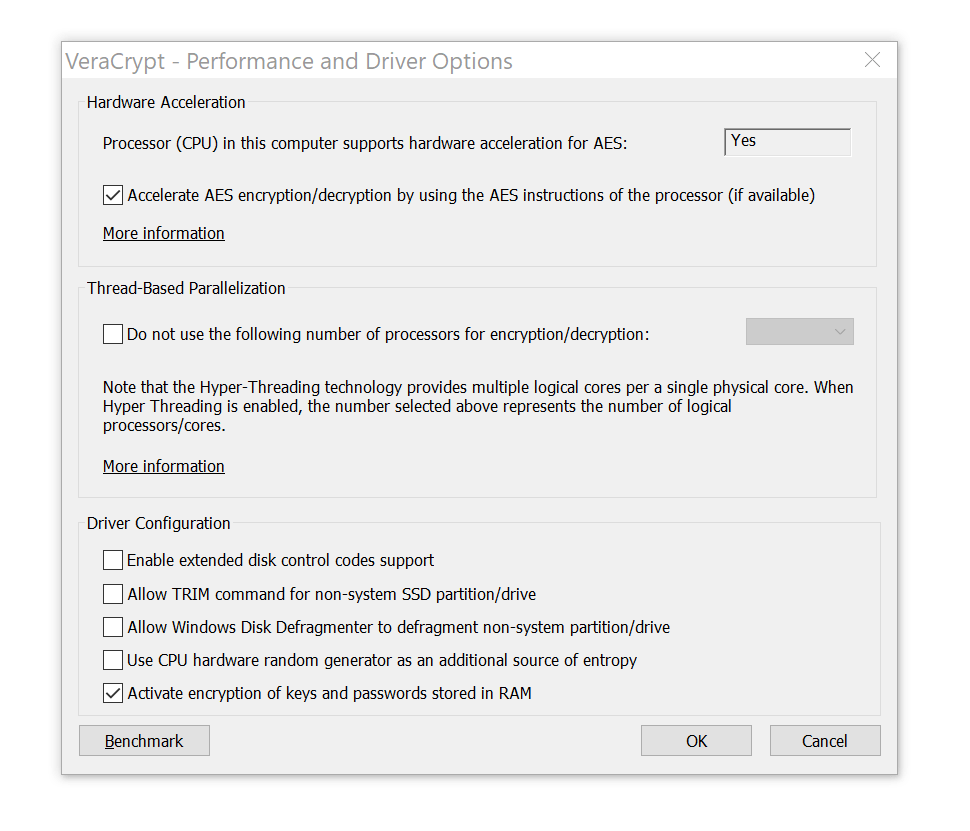Image resolution: width=970 pixels, height=831 pixels.
Task: Allow Windows Disk Defragmenter on non-system drive
Action: (113, 628)
